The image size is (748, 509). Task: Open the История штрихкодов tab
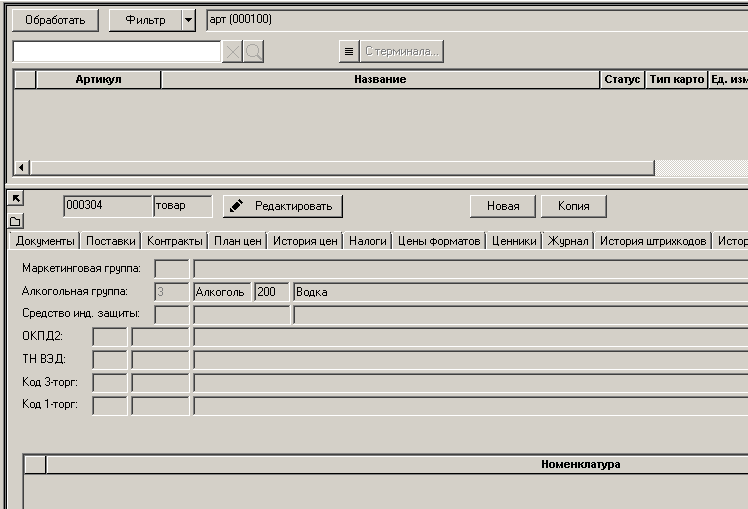[x=653, y=241]
